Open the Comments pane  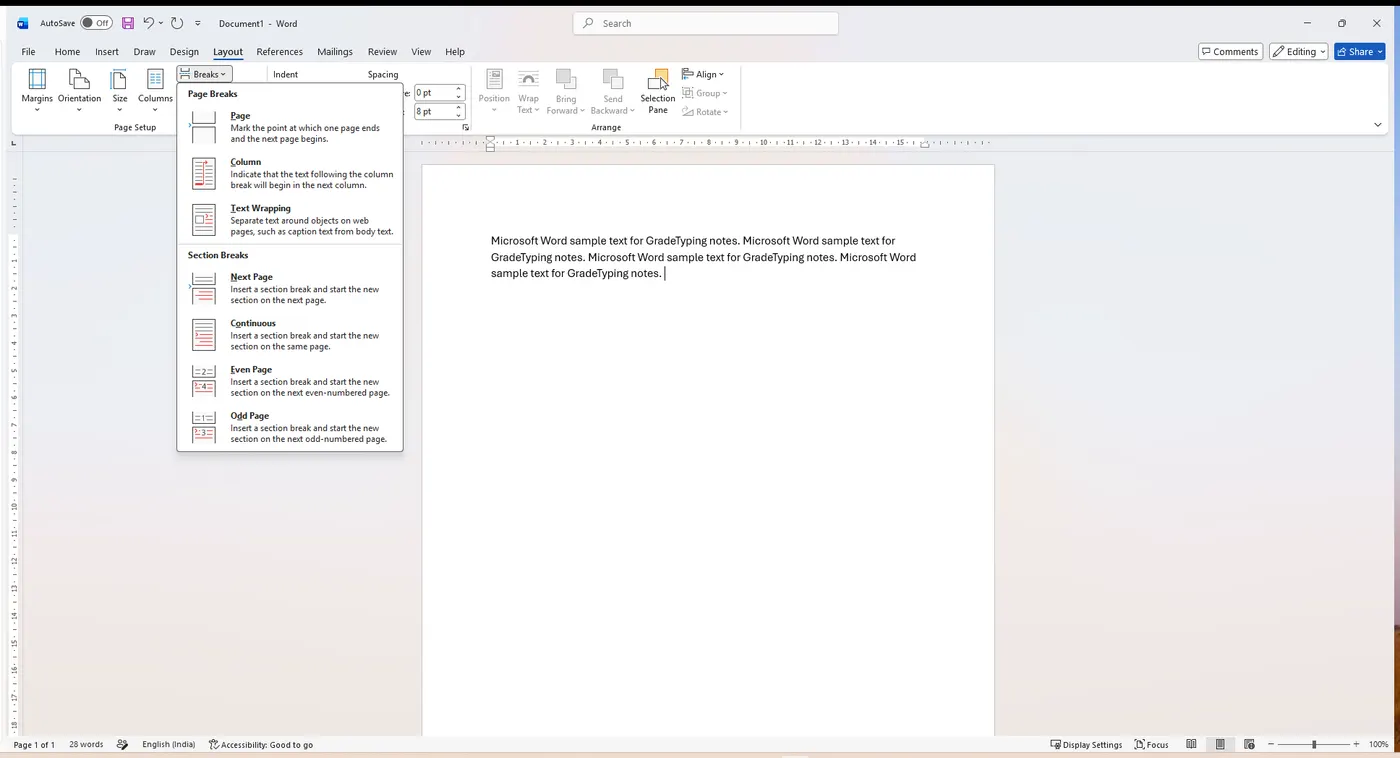(1230, 52)
